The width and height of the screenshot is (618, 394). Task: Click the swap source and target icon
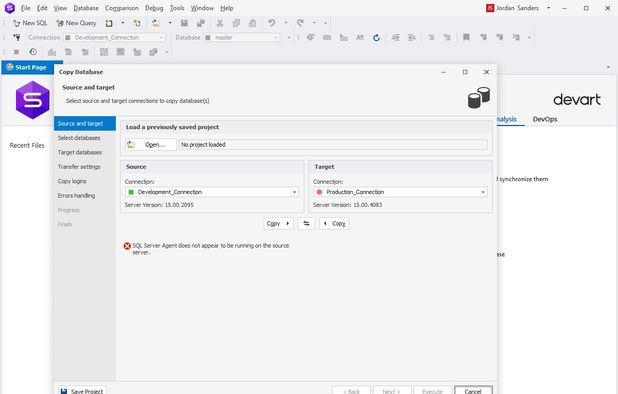click(x=306, y=223)
